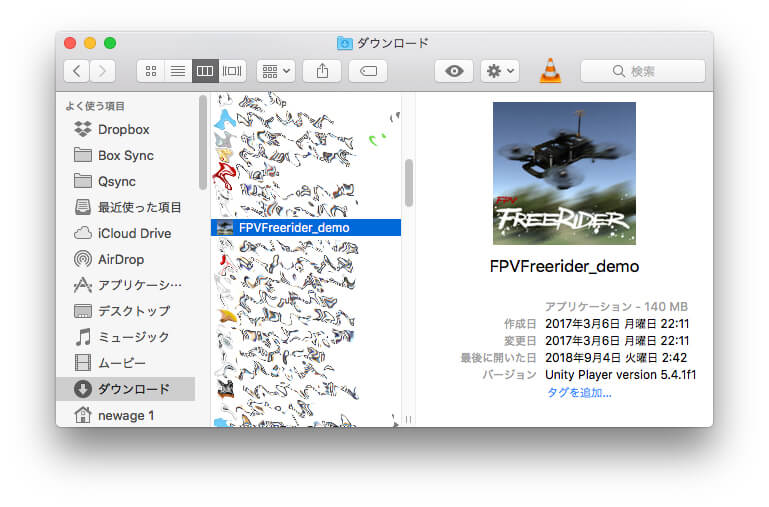Image resolution: width=769 pixels, height=507 pixels.
Task: Switch to Cover Flow view mode
Action: tap(232, 71)
